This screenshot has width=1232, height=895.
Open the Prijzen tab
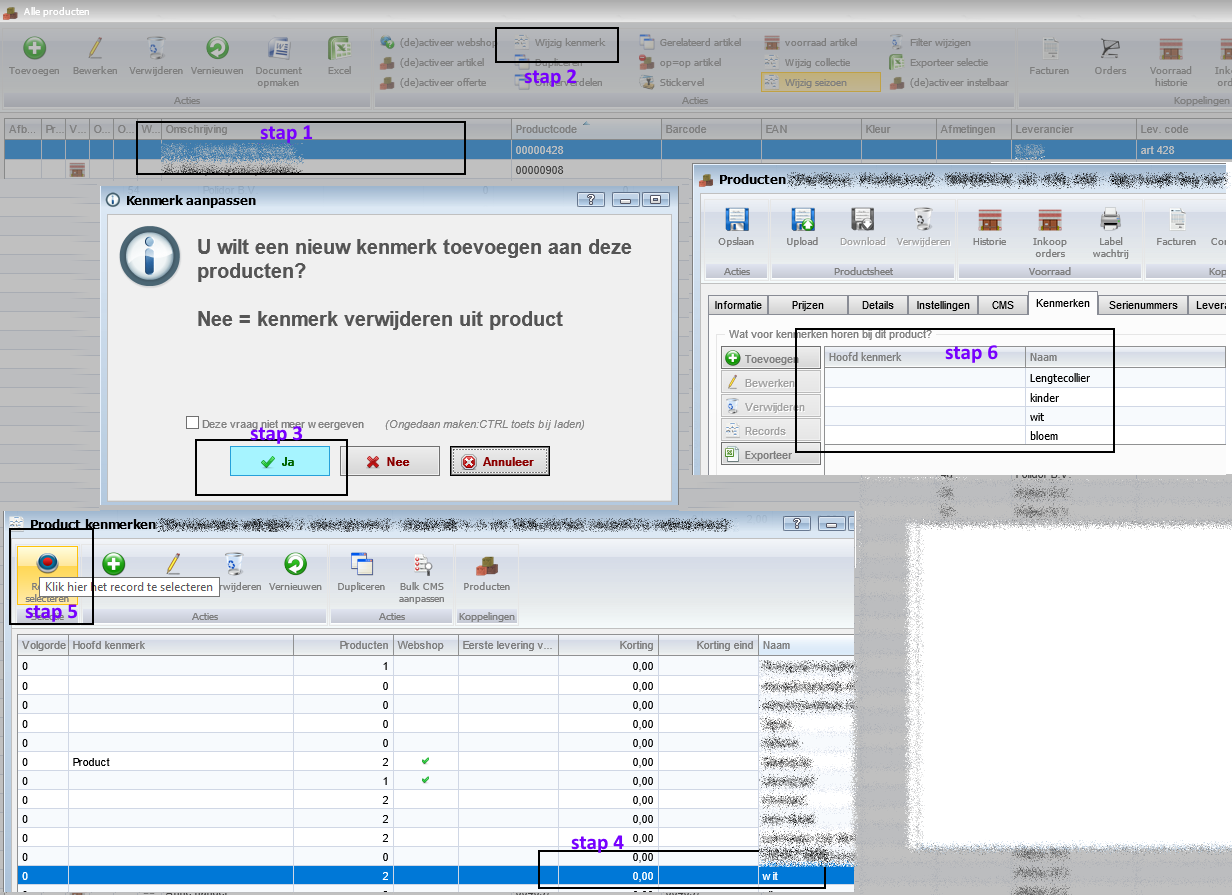coord(807,305)
